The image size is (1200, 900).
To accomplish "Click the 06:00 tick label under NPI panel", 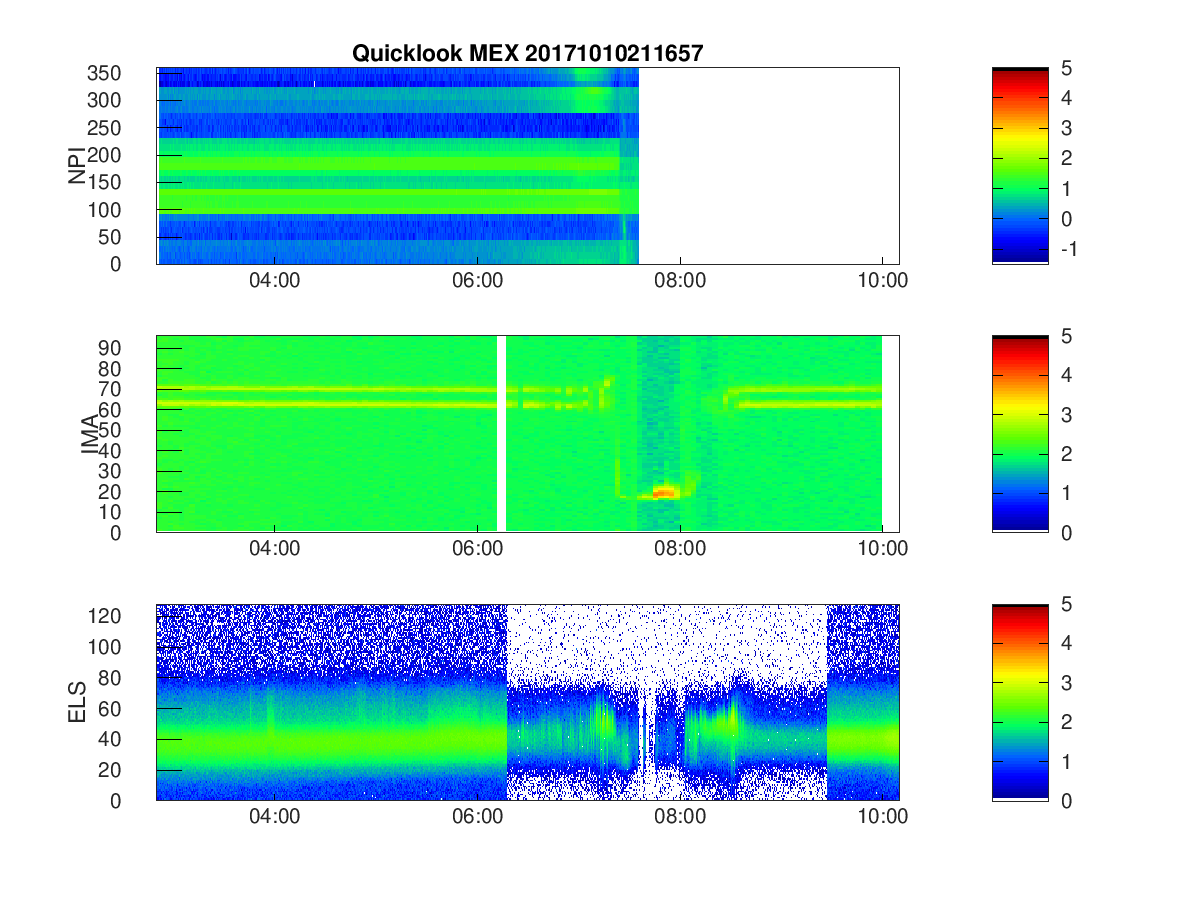I will (477, 281).
